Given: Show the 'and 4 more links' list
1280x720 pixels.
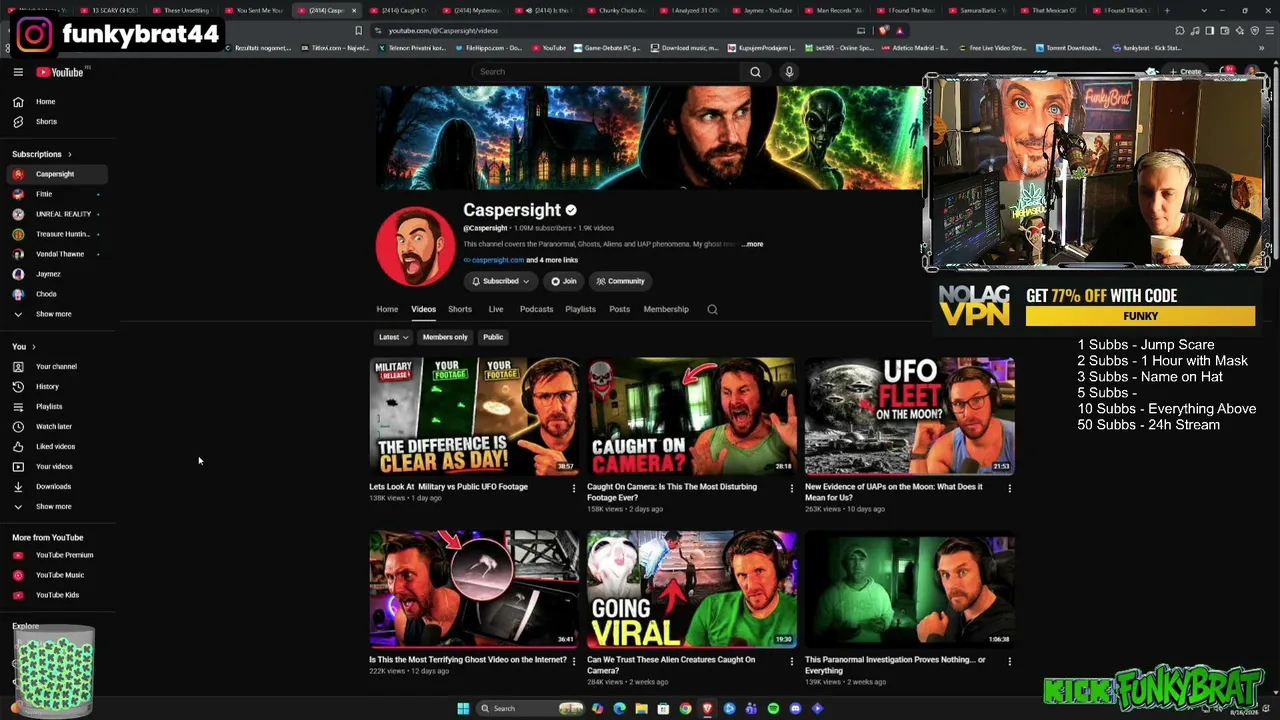Looking at the screenshot, I should (552, 260).
